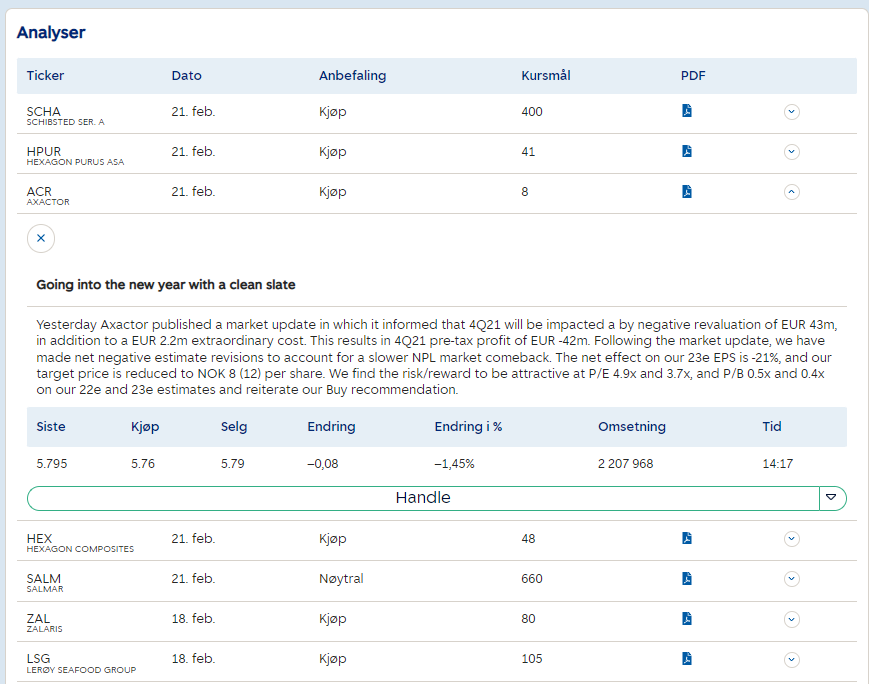This screenshot has height=684, width=869.
Task: Select the SCHA ticker name
Action: [x=44, y=112]
